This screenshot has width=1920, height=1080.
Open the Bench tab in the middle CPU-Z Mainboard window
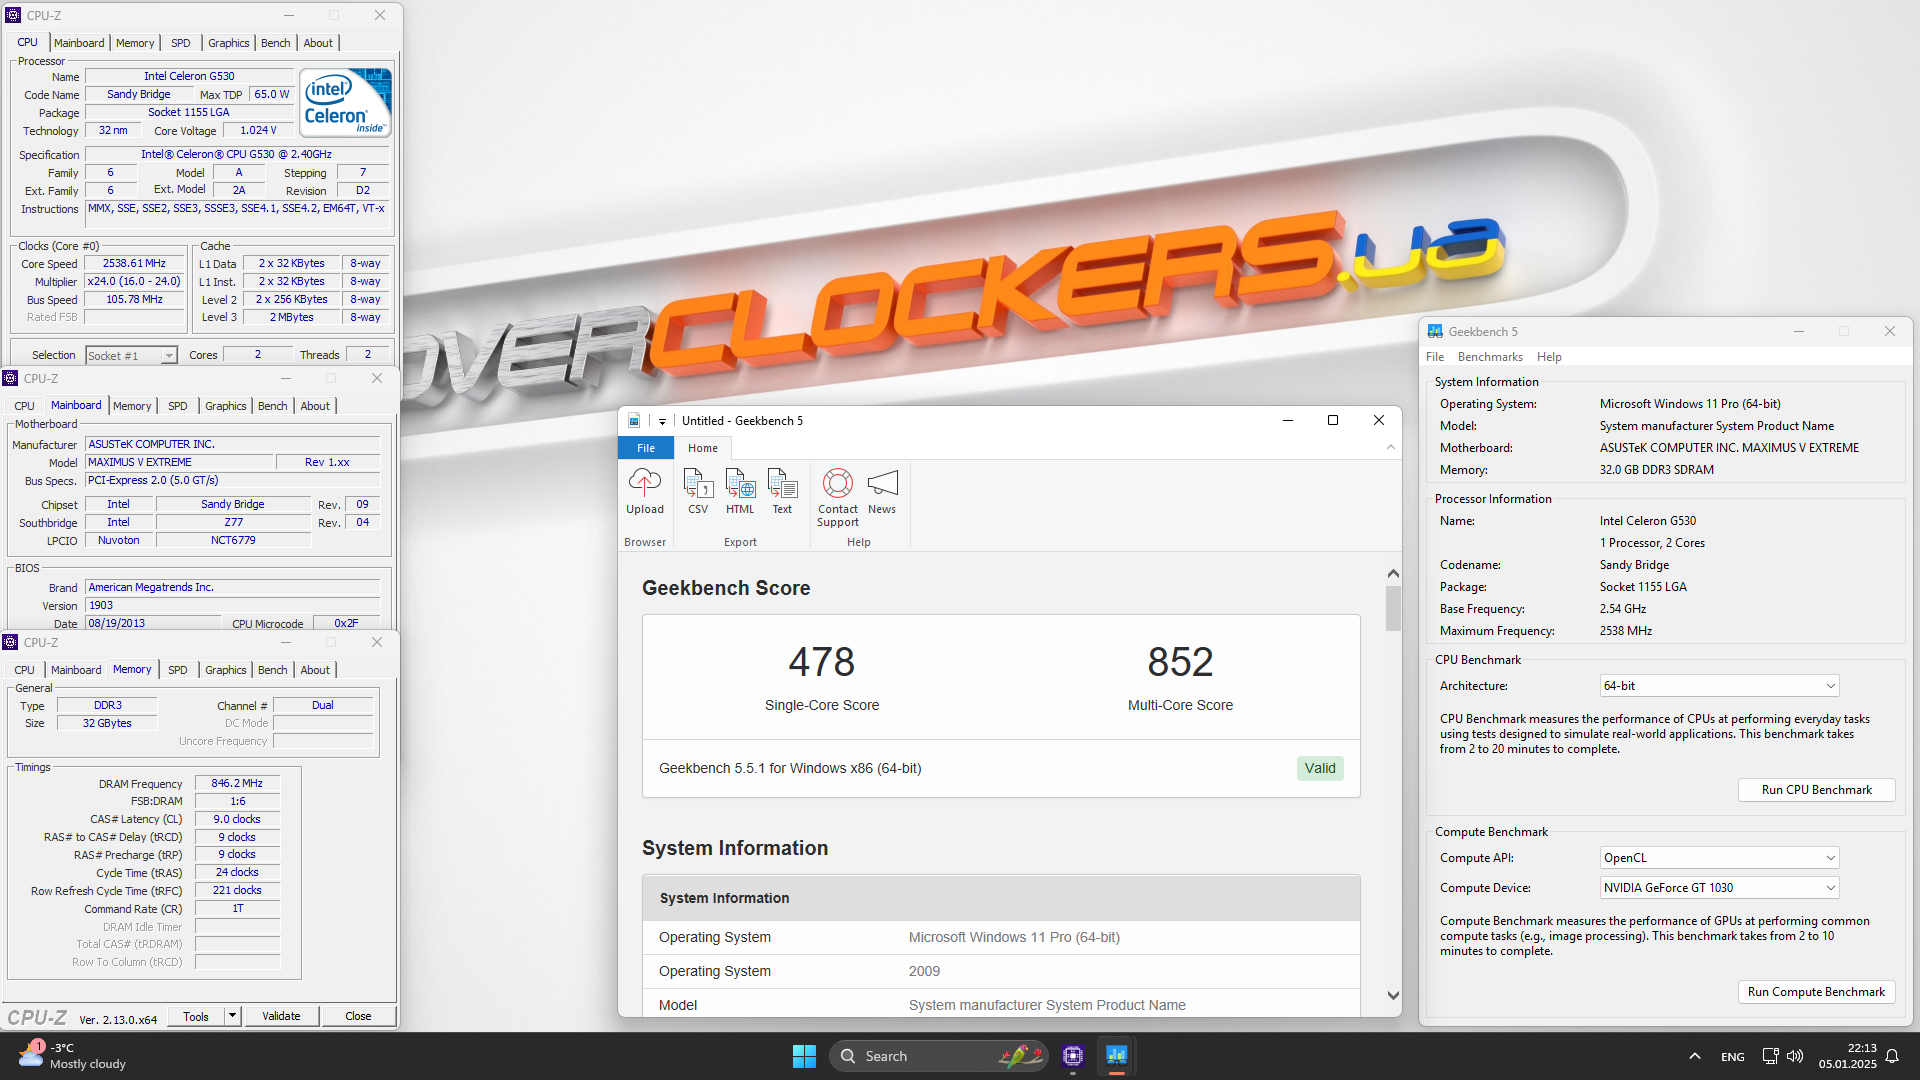(272, 406)
